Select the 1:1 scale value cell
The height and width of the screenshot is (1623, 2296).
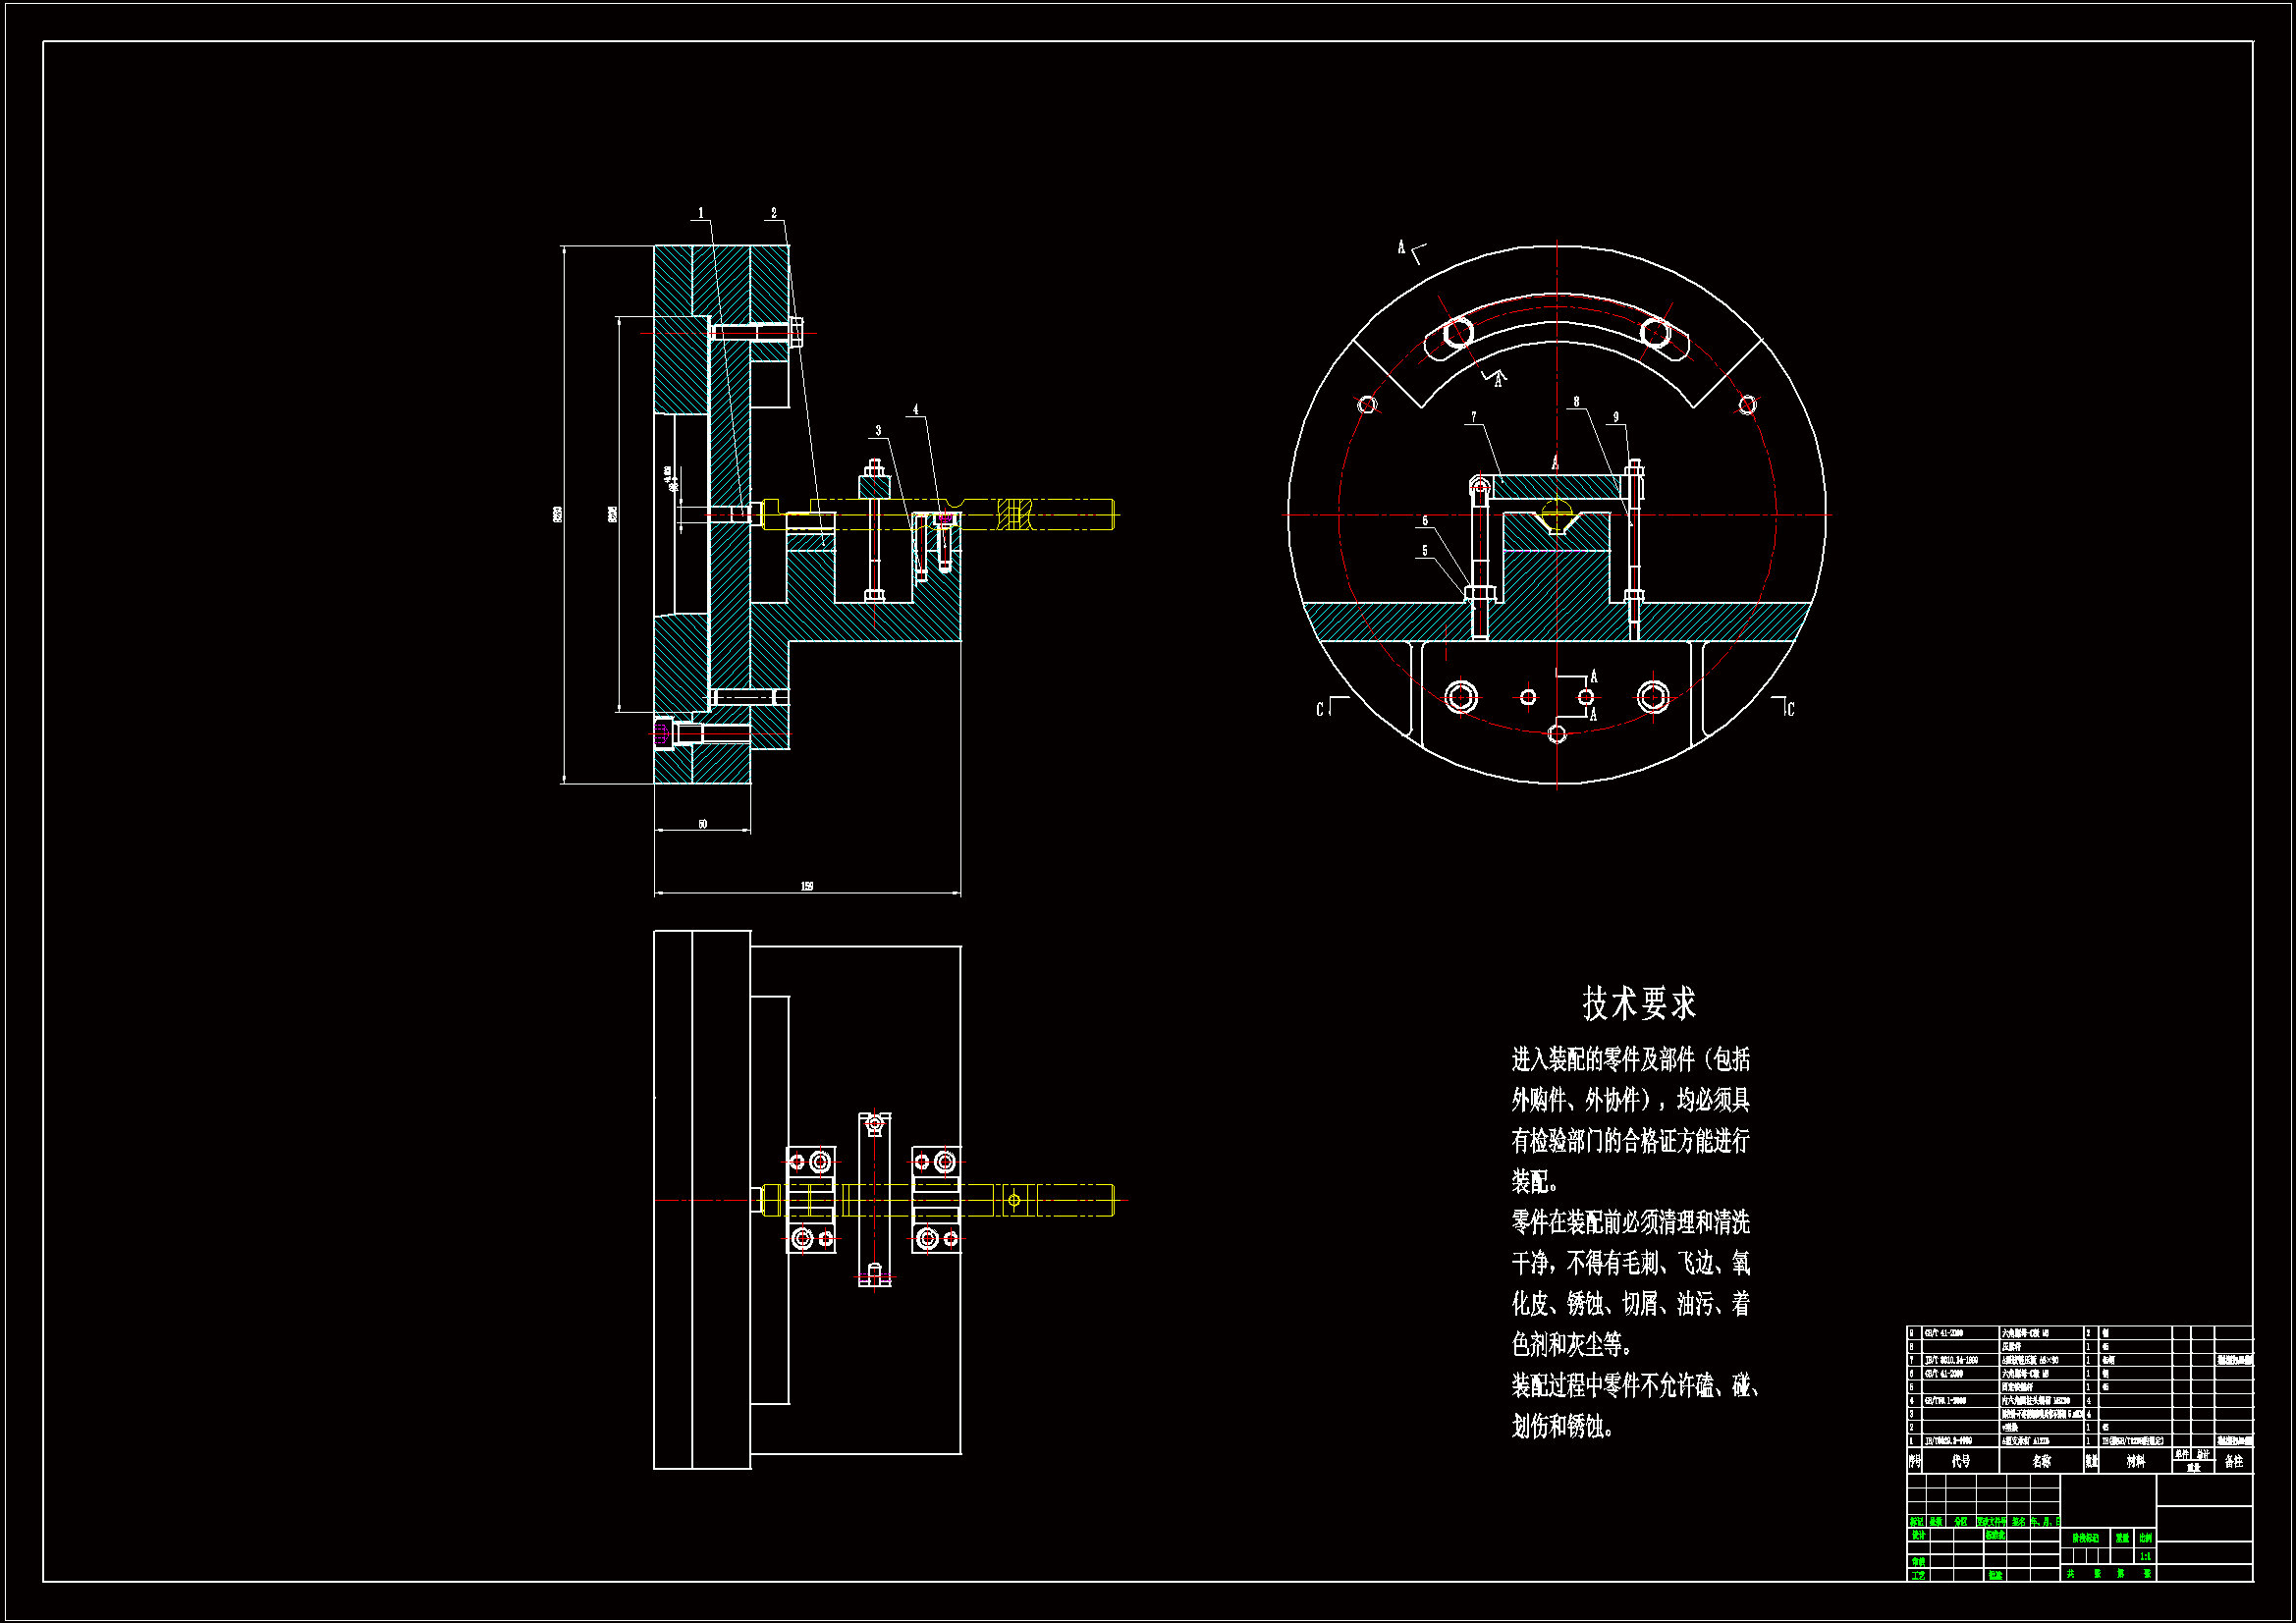tap(2144, 1556)
